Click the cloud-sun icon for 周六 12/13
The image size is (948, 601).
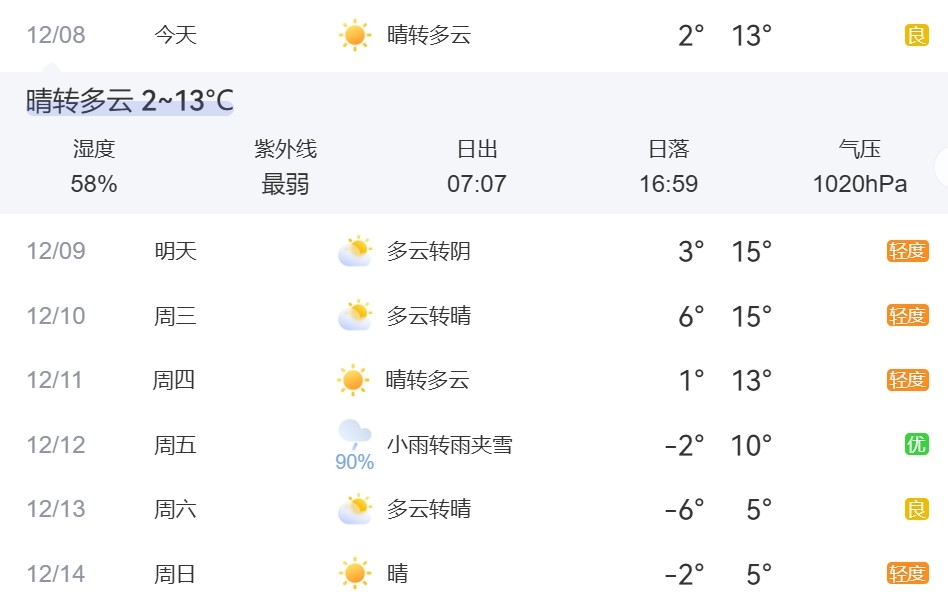click(354, 509)
